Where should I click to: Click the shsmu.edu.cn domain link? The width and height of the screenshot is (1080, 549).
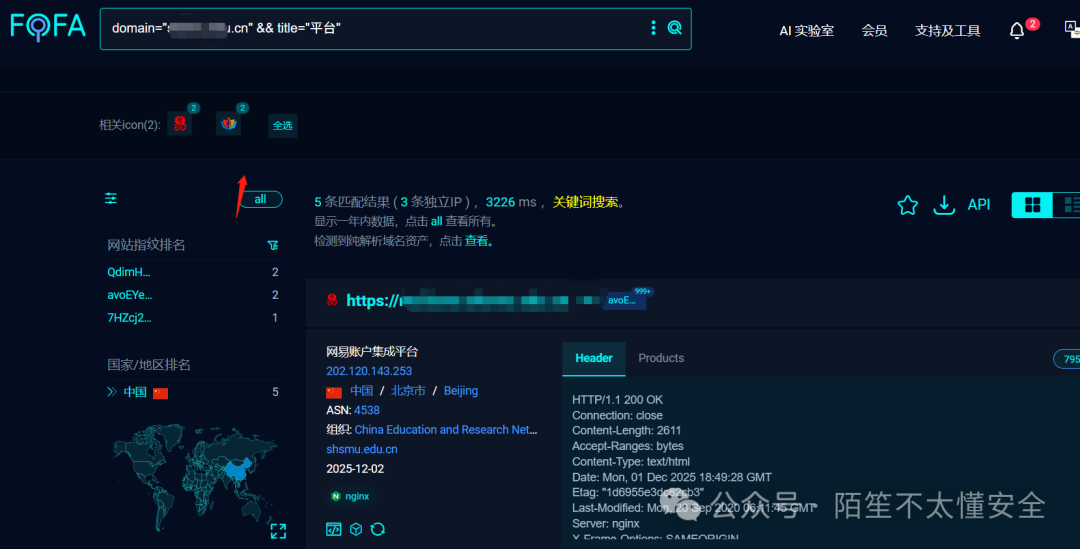pyautogui.click(x=362, y=449)
